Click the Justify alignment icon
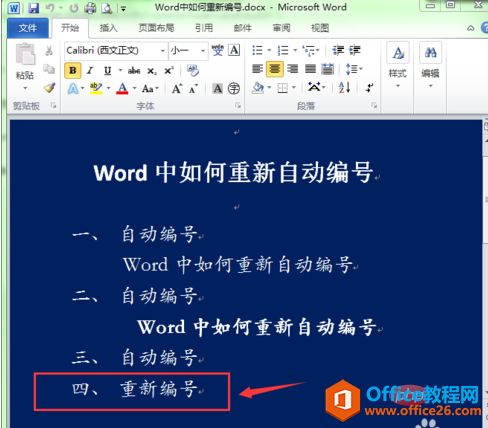Screen dimensions: 488x428 (310, 69)
